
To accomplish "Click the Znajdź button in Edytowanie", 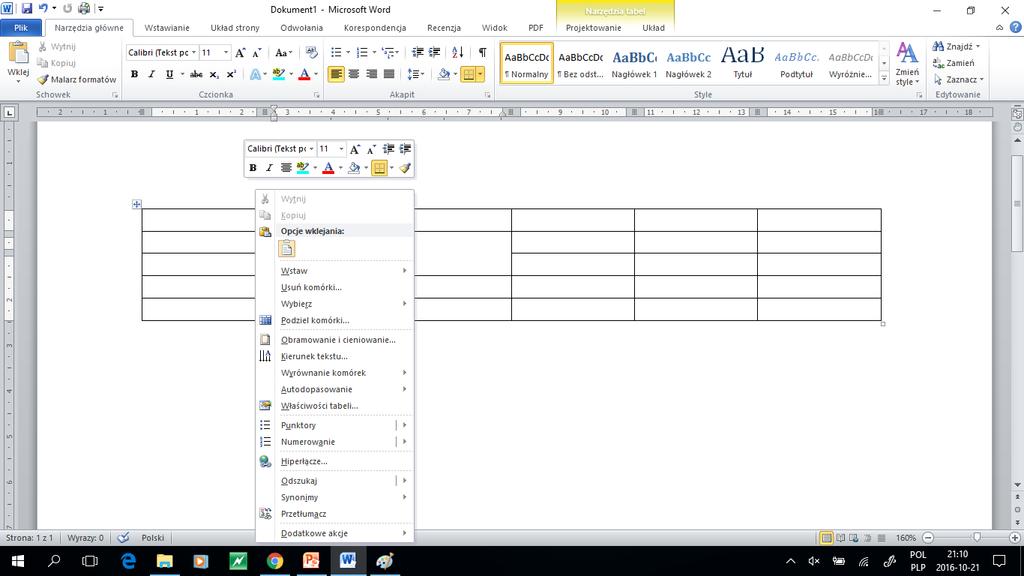I will (x=956, y=46).
